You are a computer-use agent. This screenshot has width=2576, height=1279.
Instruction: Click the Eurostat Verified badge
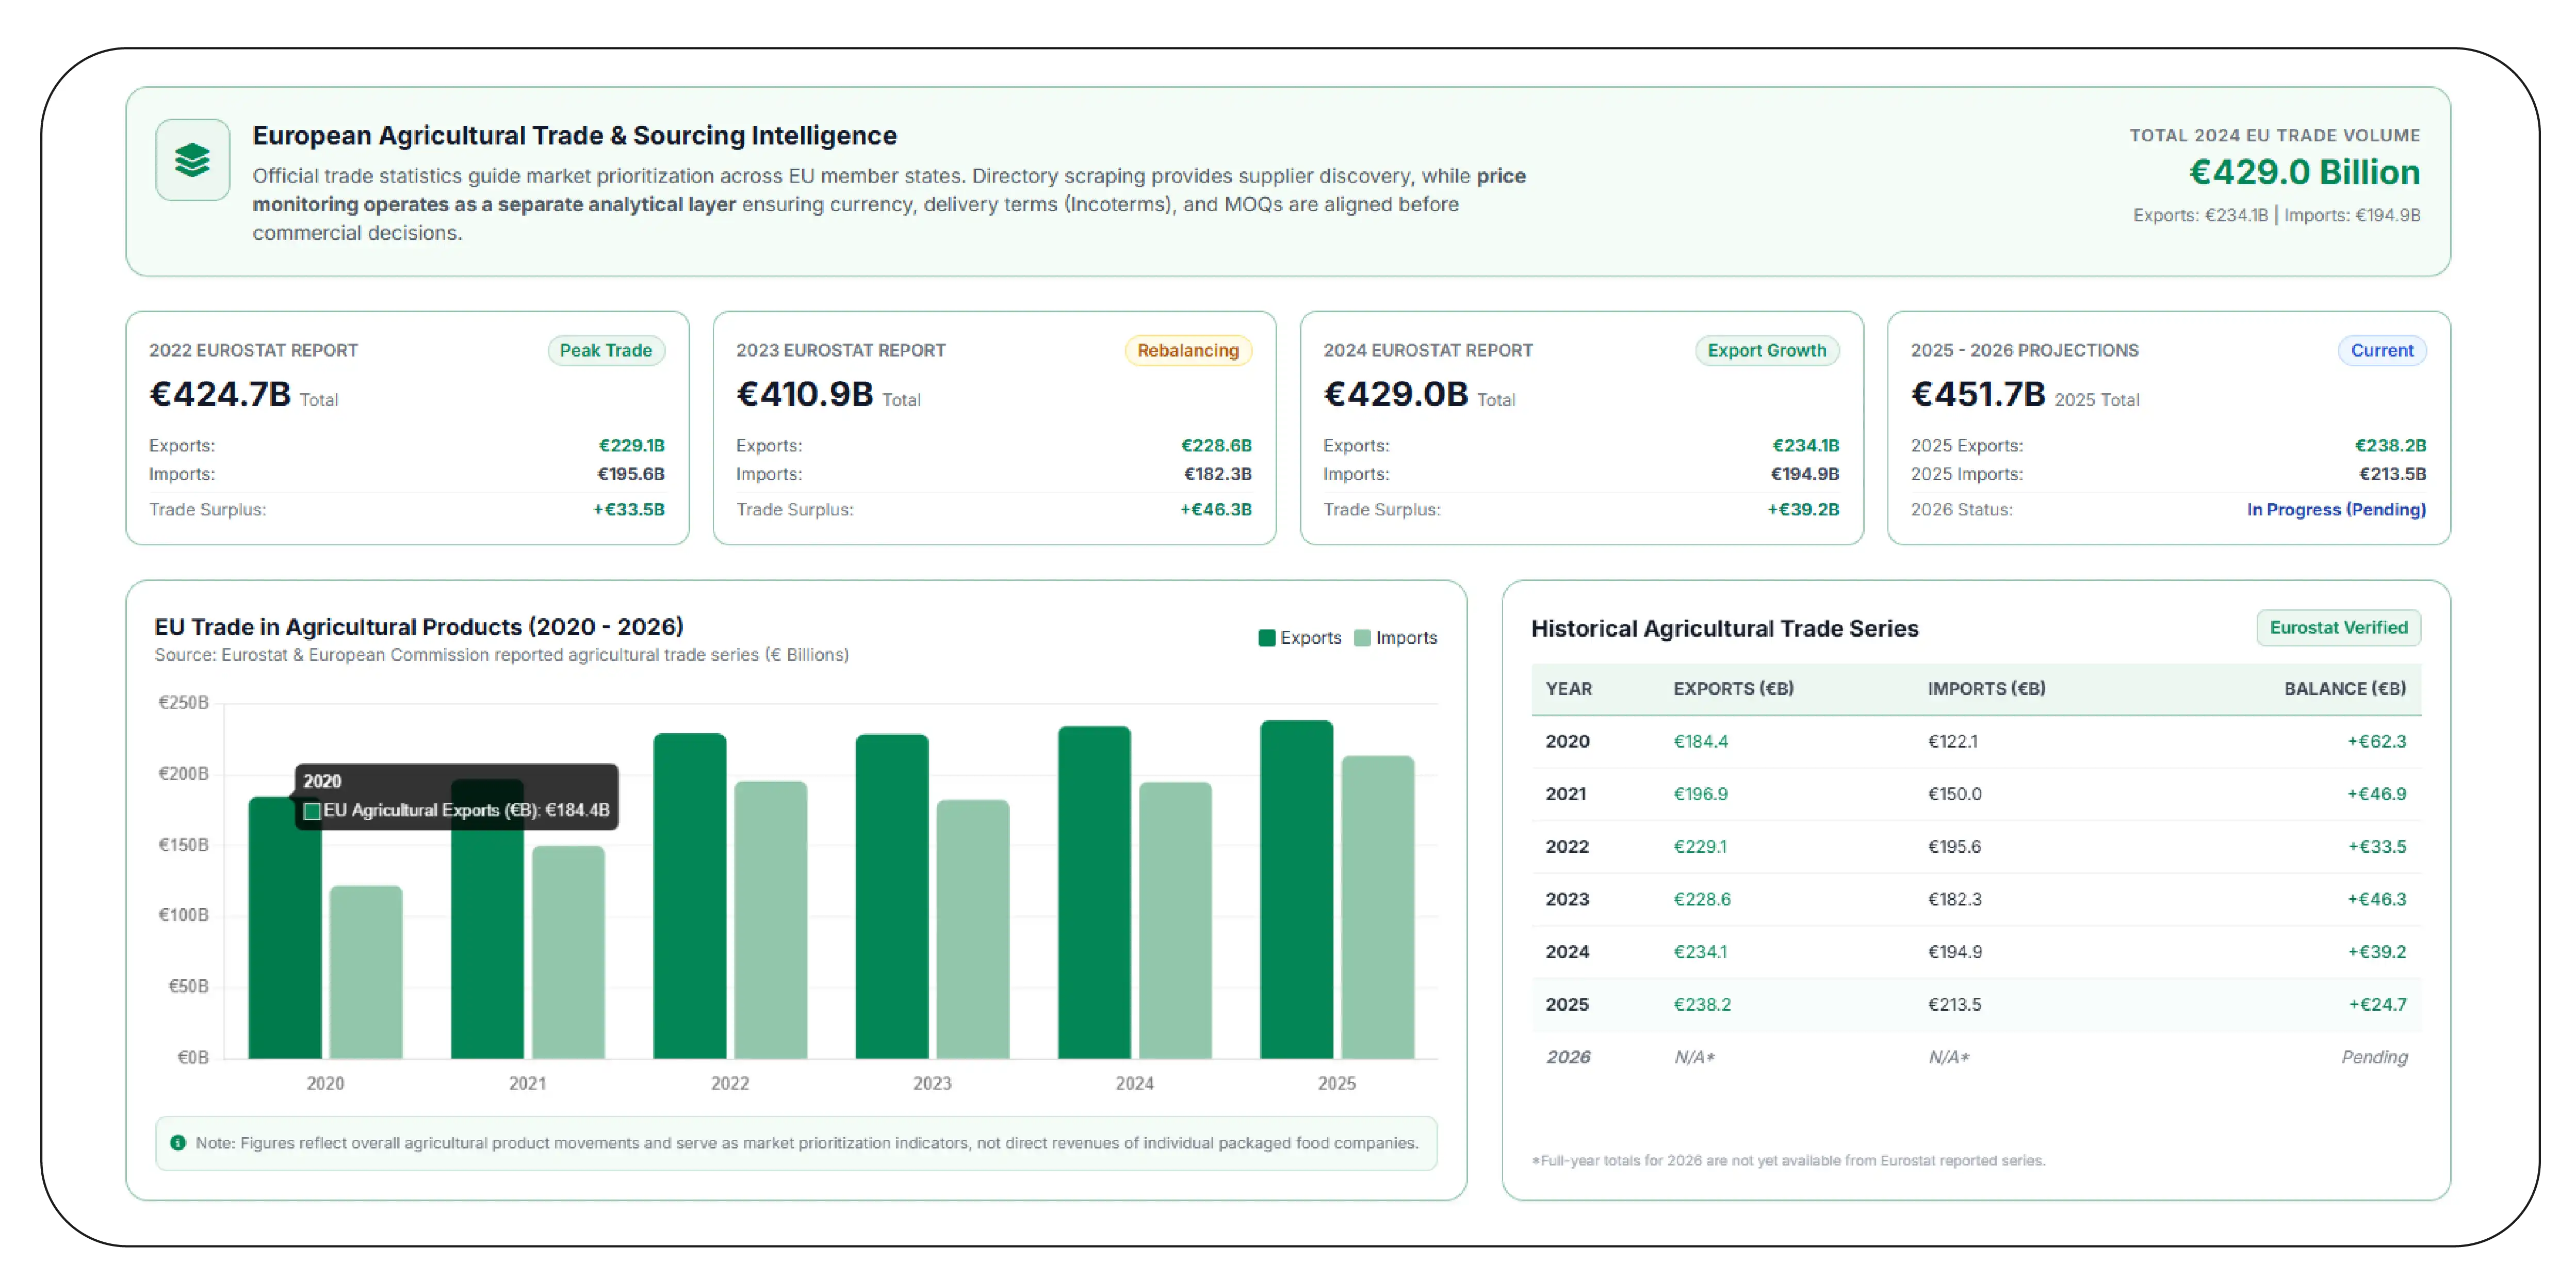2339,627
